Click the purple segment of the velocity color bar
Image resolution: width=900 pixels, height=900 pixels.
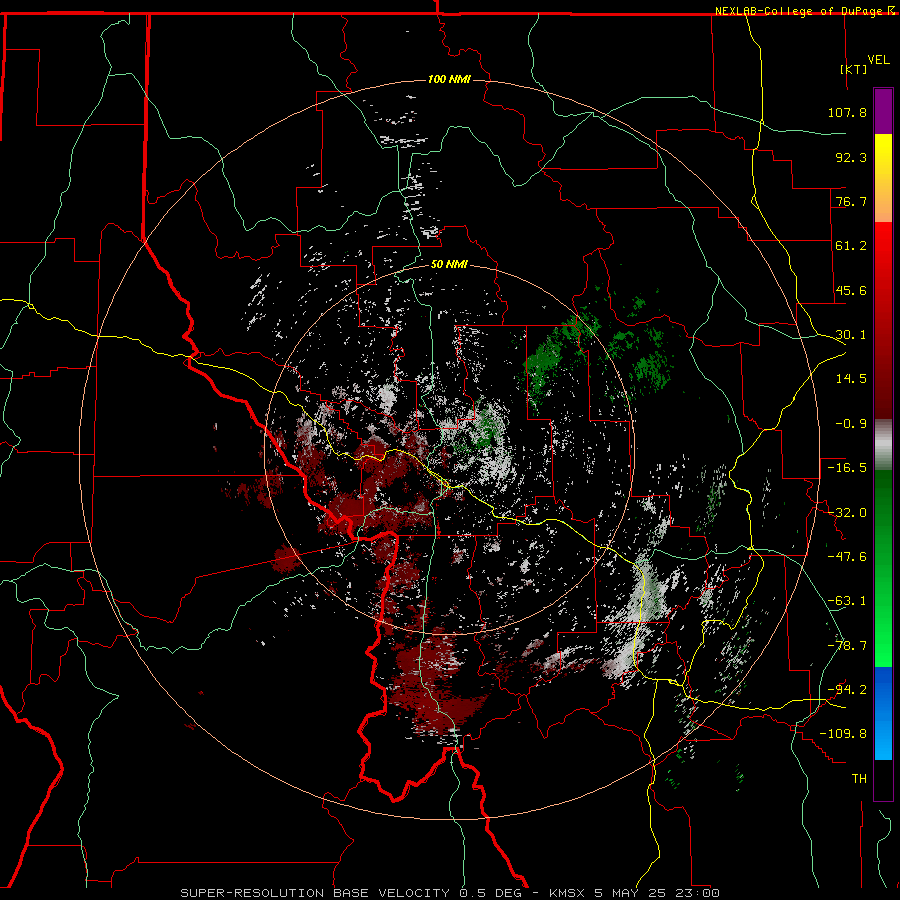coord(883,112)
